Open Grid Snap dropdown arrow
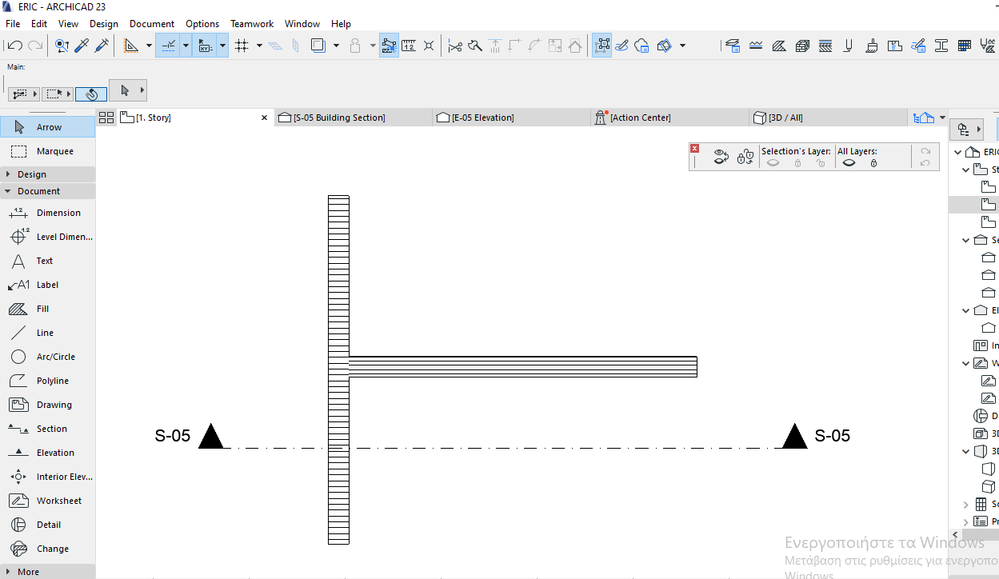The image size is (999, 579). (x=259, y=46)
